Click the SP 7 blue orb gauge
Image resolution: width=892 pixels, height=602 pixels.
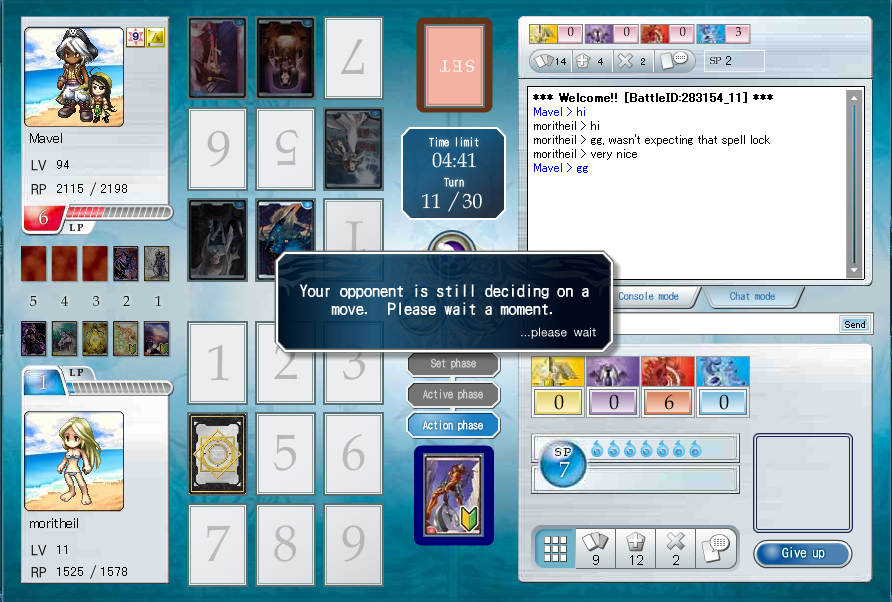click(x=562, y=463)
